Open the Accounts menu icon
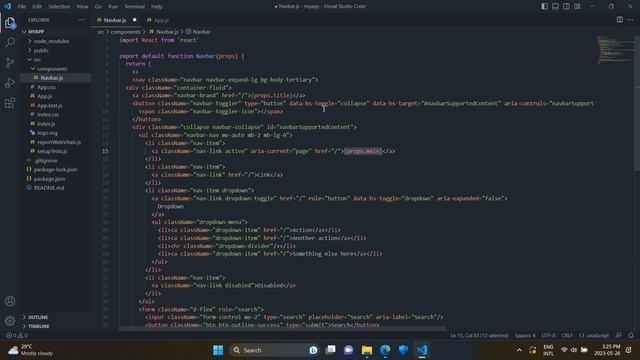This screenshot has width=640, height=360. point(10,301)
